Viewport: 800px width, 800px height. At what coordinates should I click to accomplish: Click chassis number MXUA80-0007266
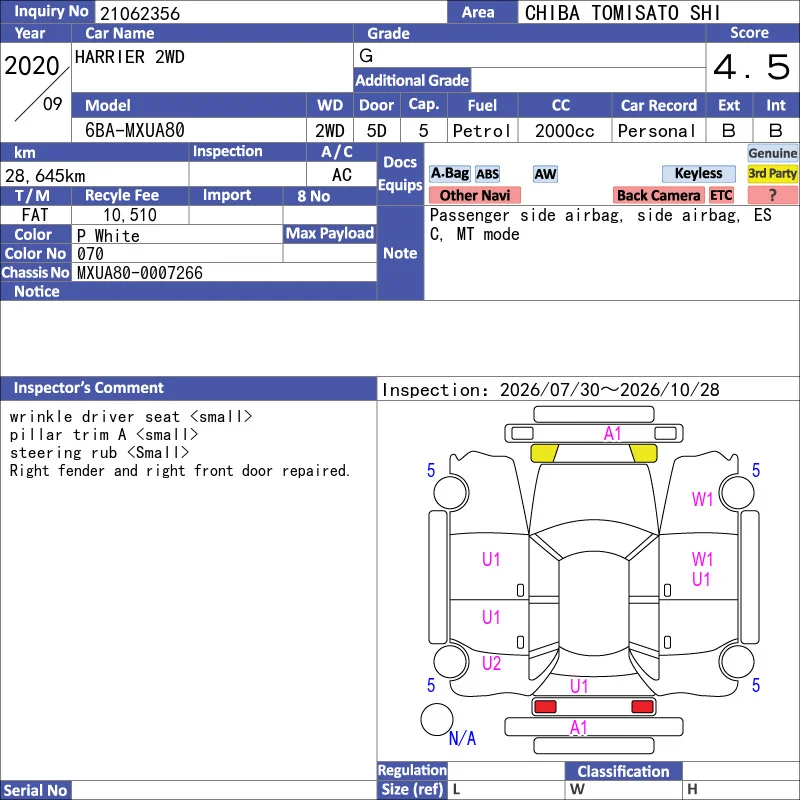tap(140, 273)
